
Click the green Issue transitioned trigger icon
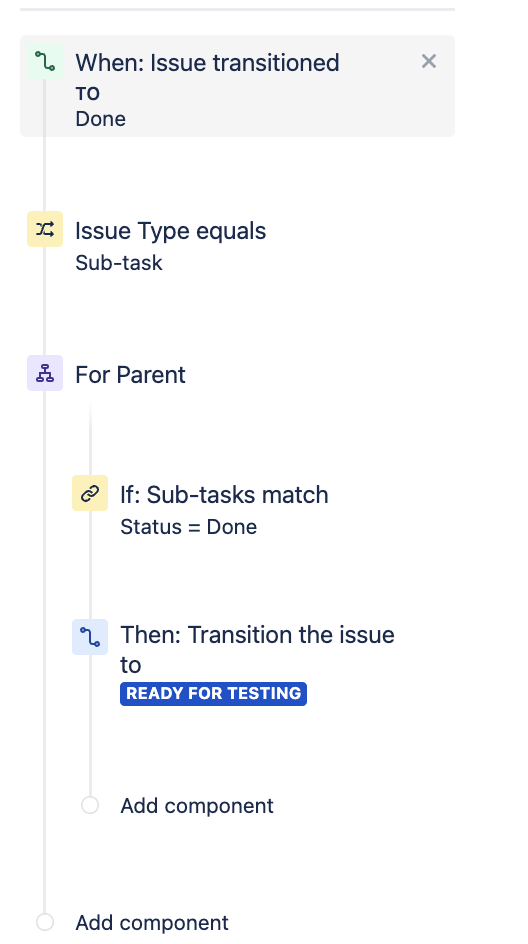[45, 61]
